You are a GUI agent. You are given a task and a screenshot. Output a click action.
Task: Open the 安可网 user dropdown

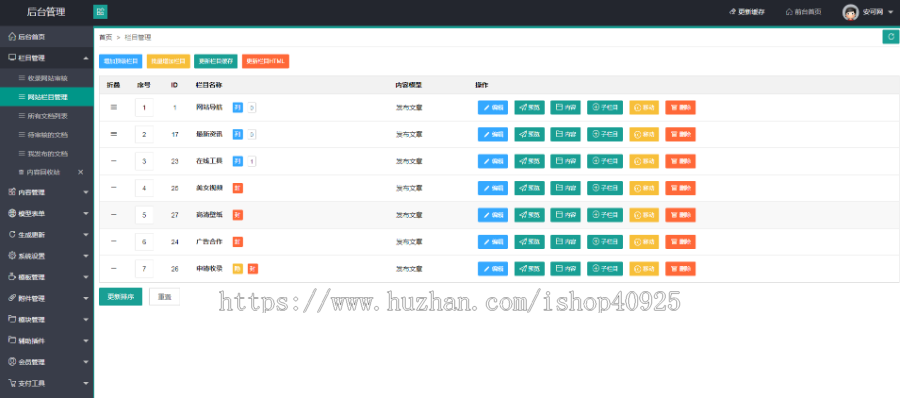pos(878,12)
